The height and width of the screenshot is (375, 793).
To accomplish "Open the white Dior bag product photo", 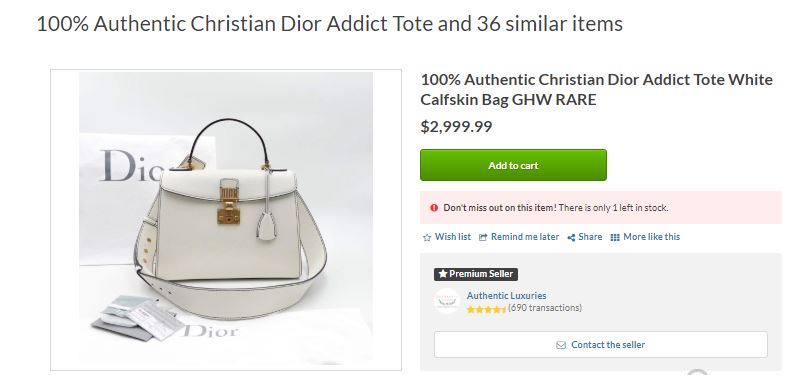I will [x=226, y=219].
